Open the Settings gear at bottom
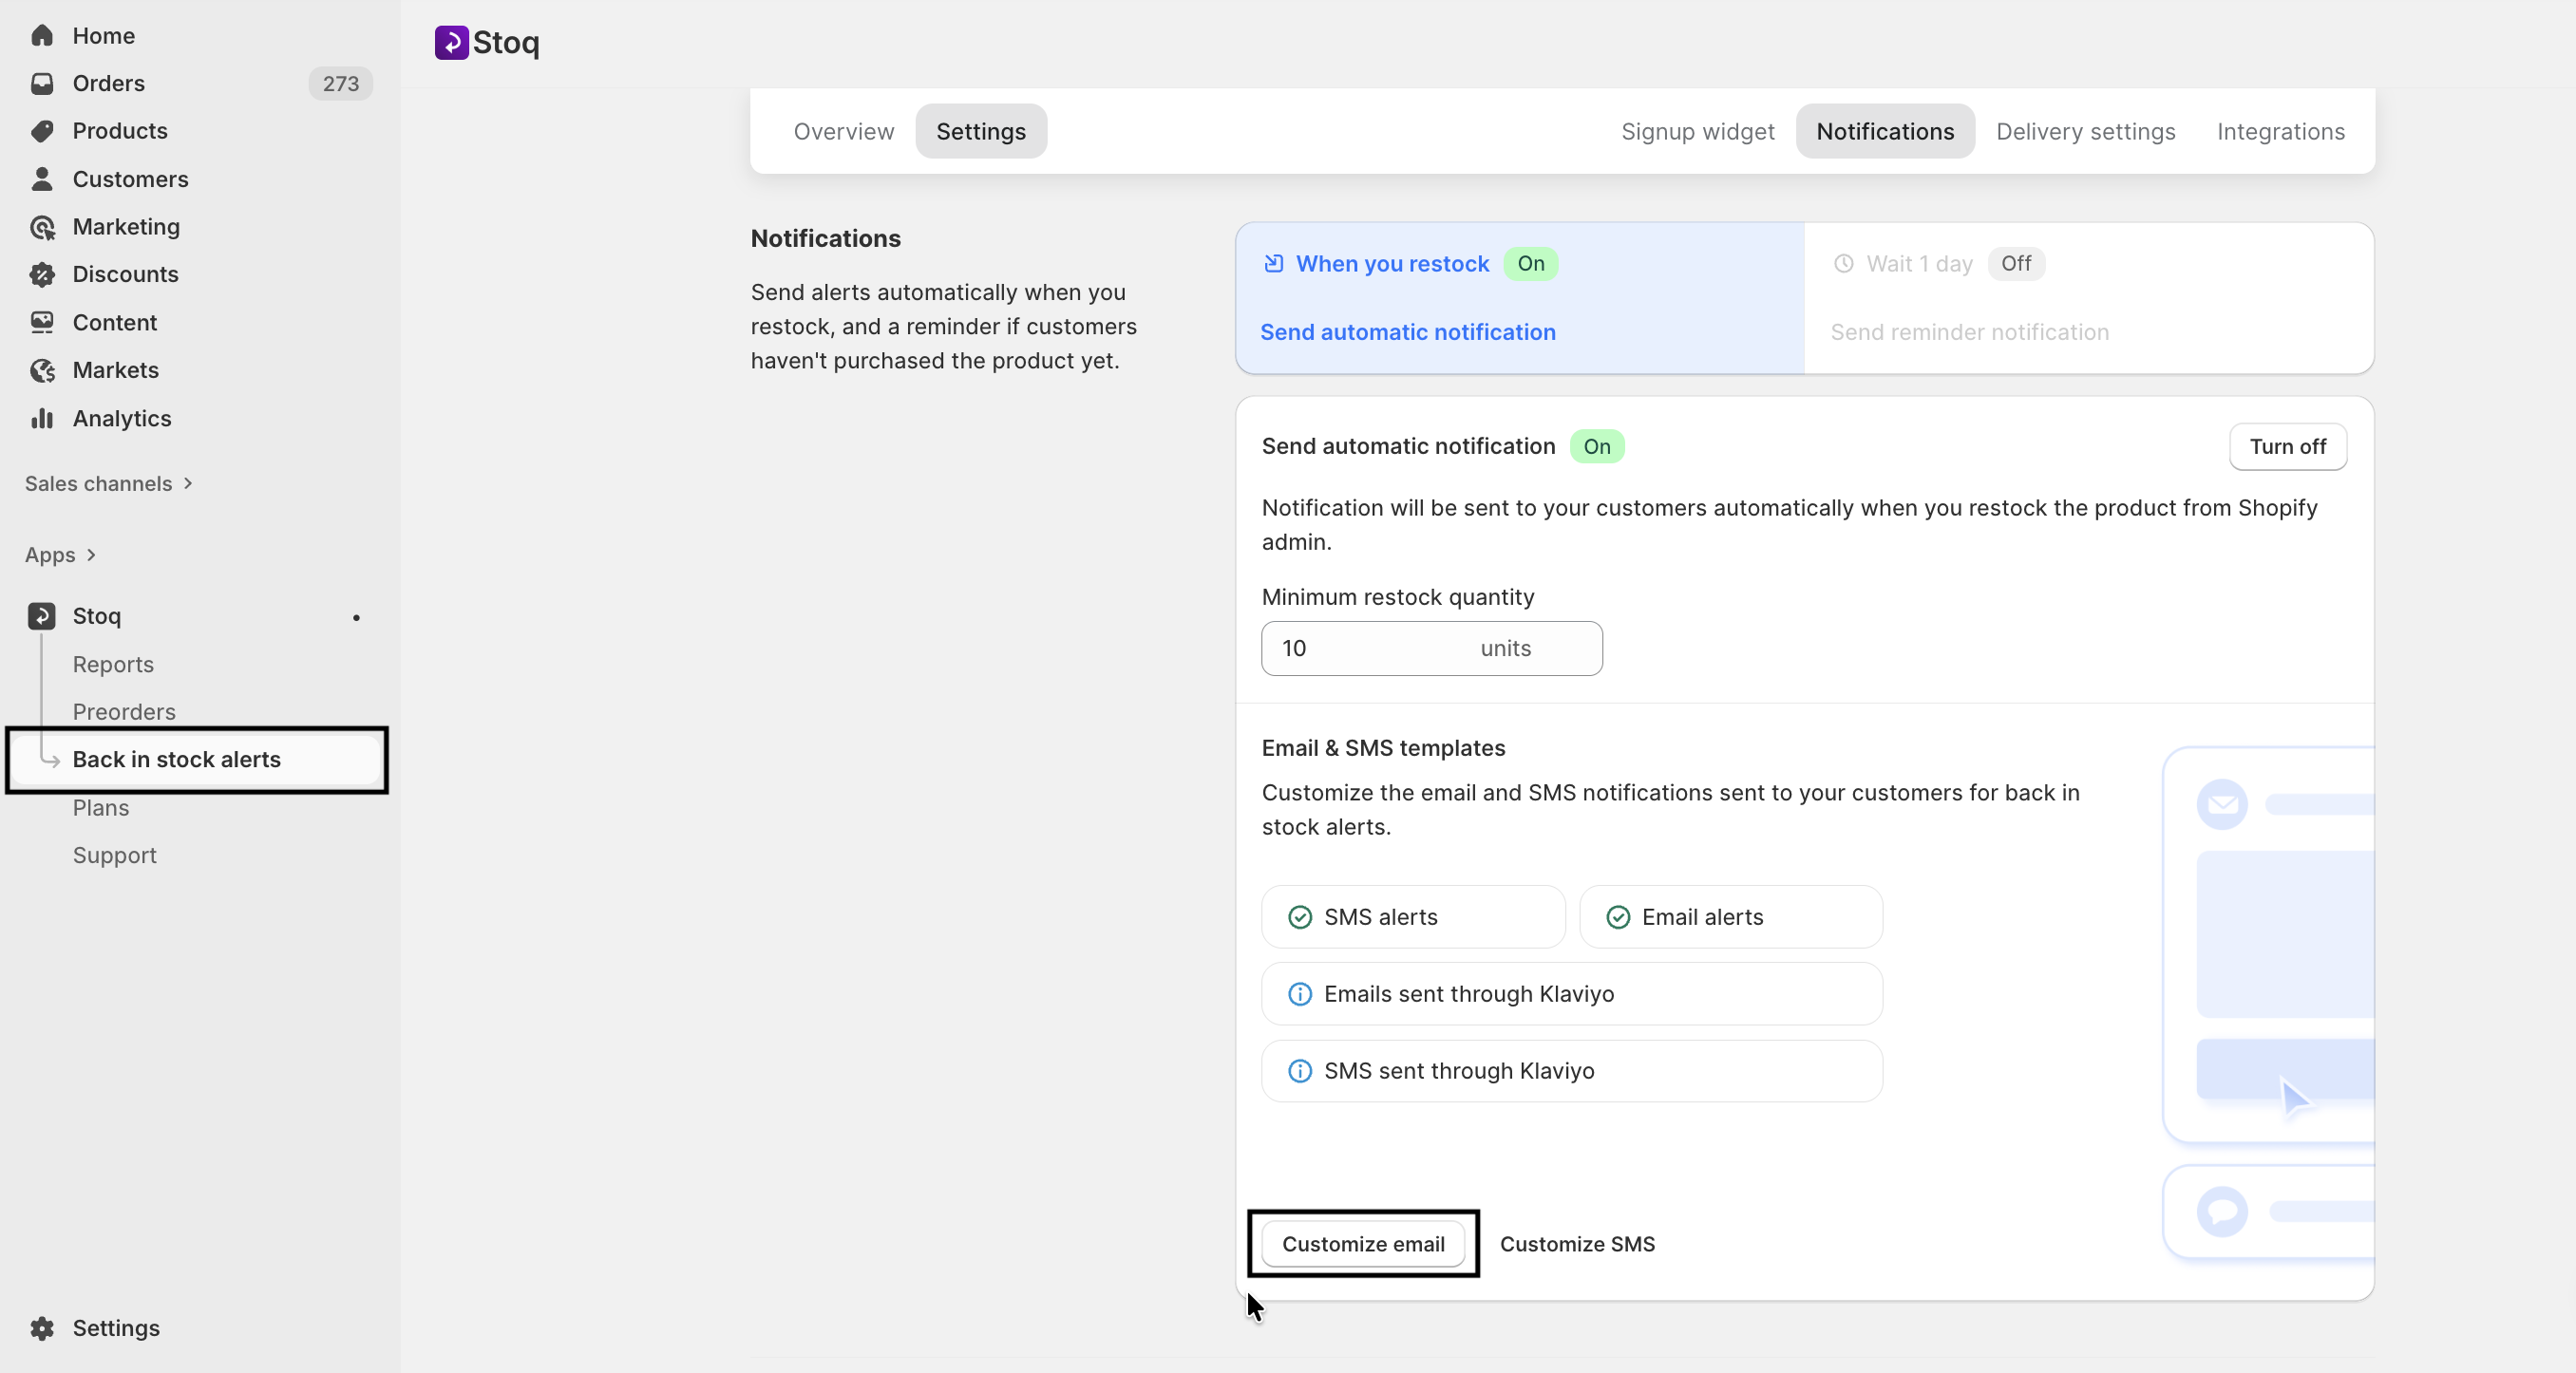Screen dimensions: 2576x1373 (x=42, y=1328)
